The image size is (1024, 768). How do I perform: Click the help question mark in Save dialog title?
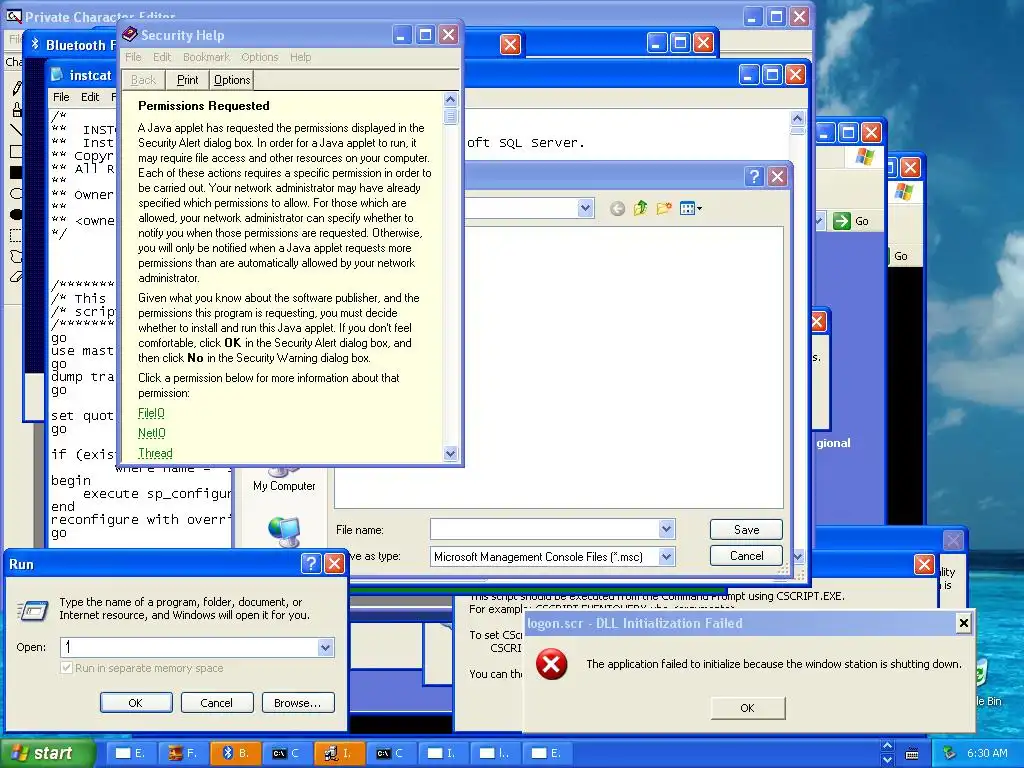[754, 176]
